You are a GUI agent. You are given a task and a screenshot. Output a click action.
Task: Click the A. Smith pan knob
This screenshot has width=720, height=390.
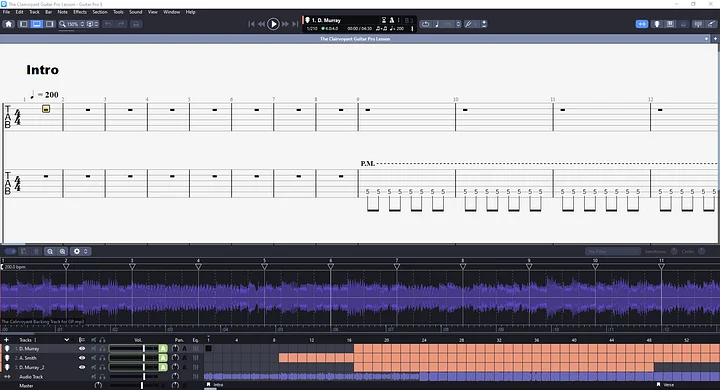175,358
